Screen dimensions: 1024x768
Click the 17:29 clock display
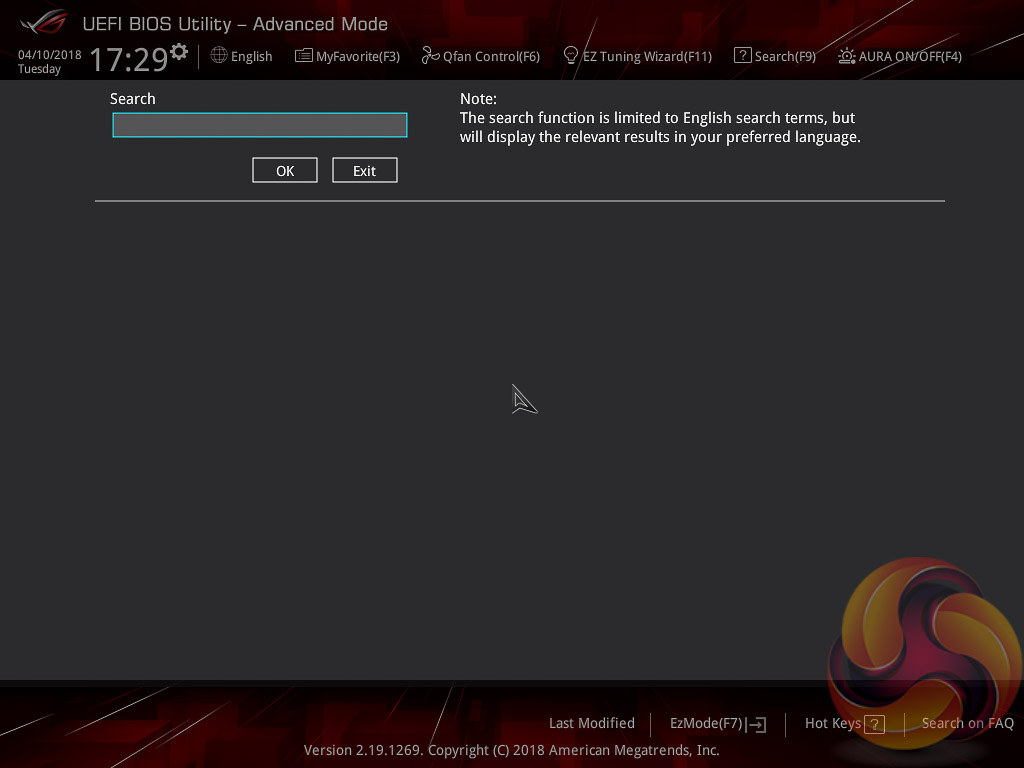click(x=129, y=59)
